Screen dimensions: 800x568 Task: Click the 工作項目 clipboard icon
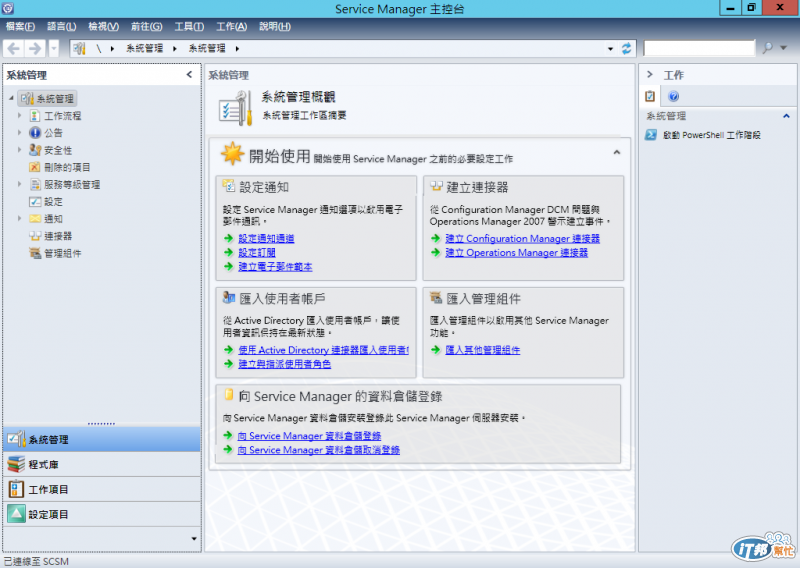[x=16, y=489]
